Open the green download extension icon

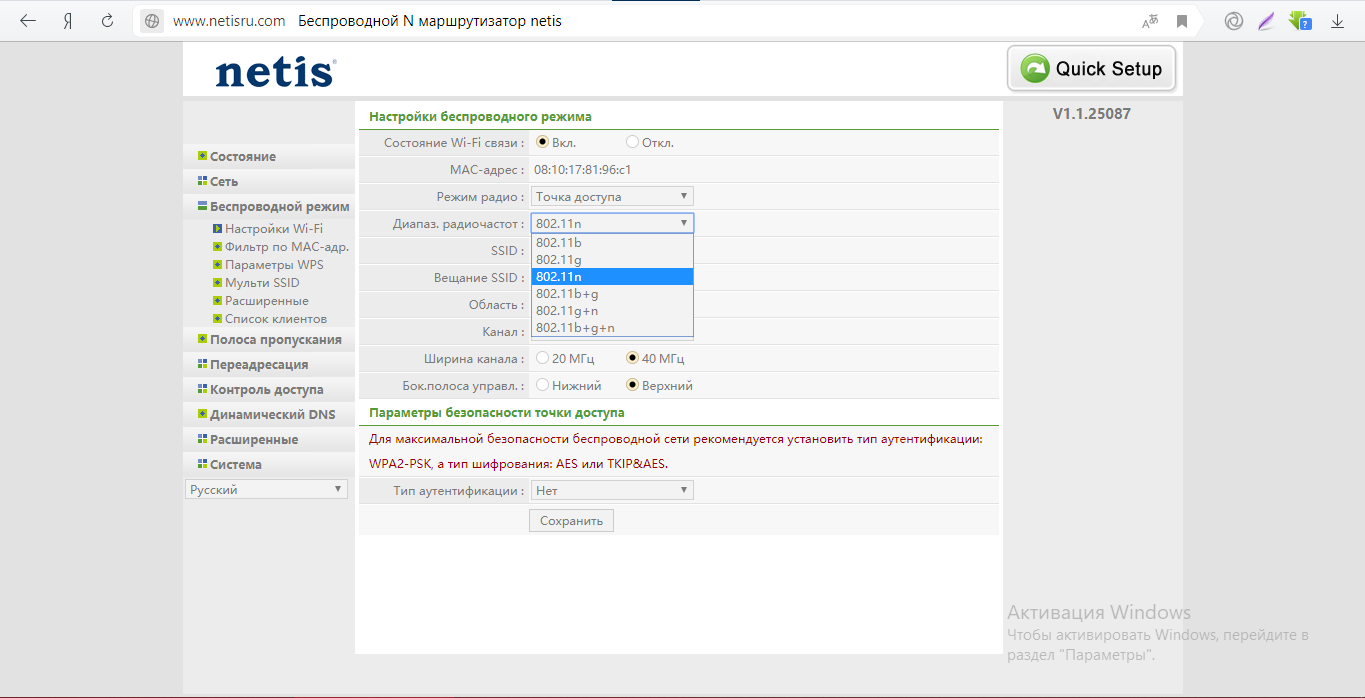pyautogui.click(x=1299, y=21)
